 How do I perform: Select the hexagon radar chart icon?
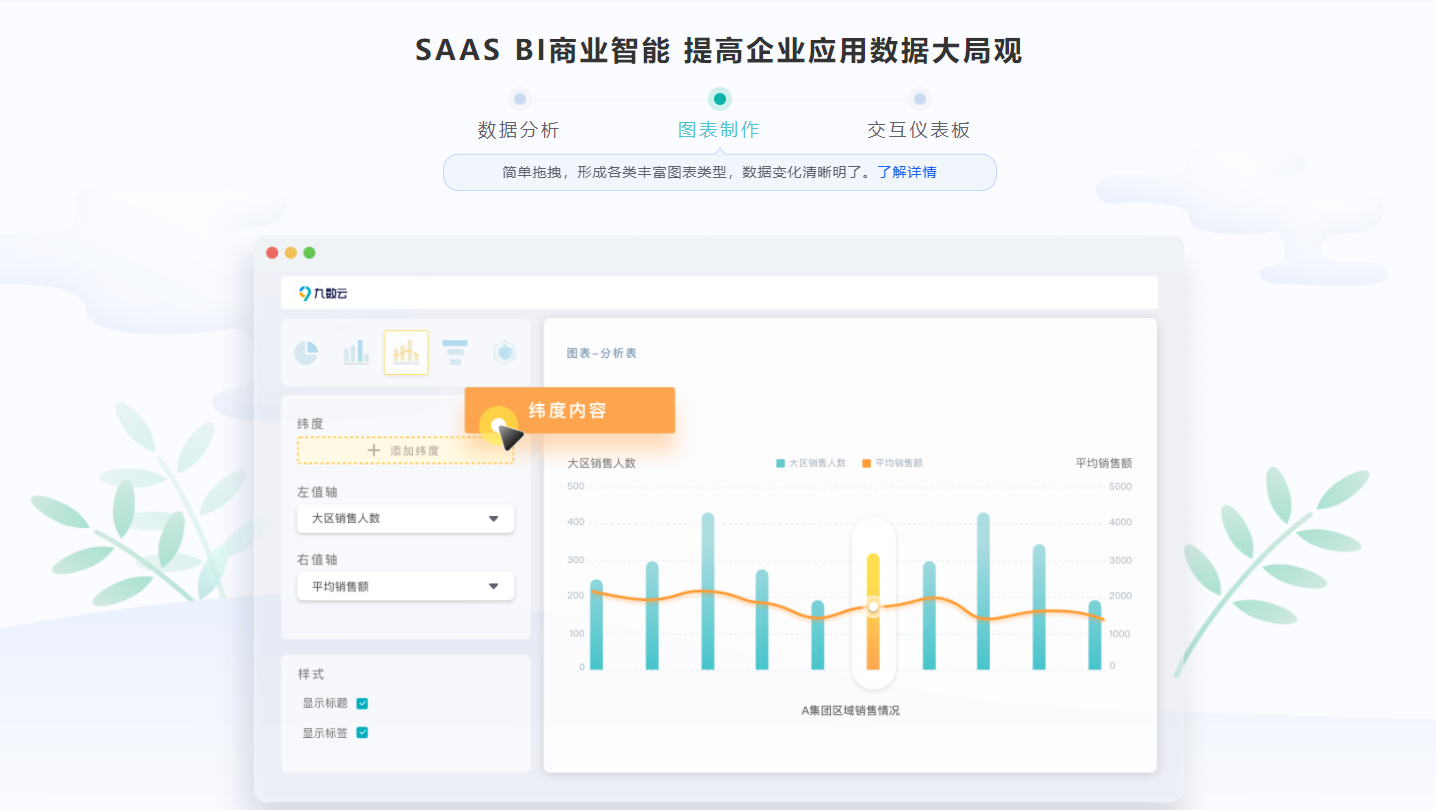pyautogui.click(x=505, y=352)
